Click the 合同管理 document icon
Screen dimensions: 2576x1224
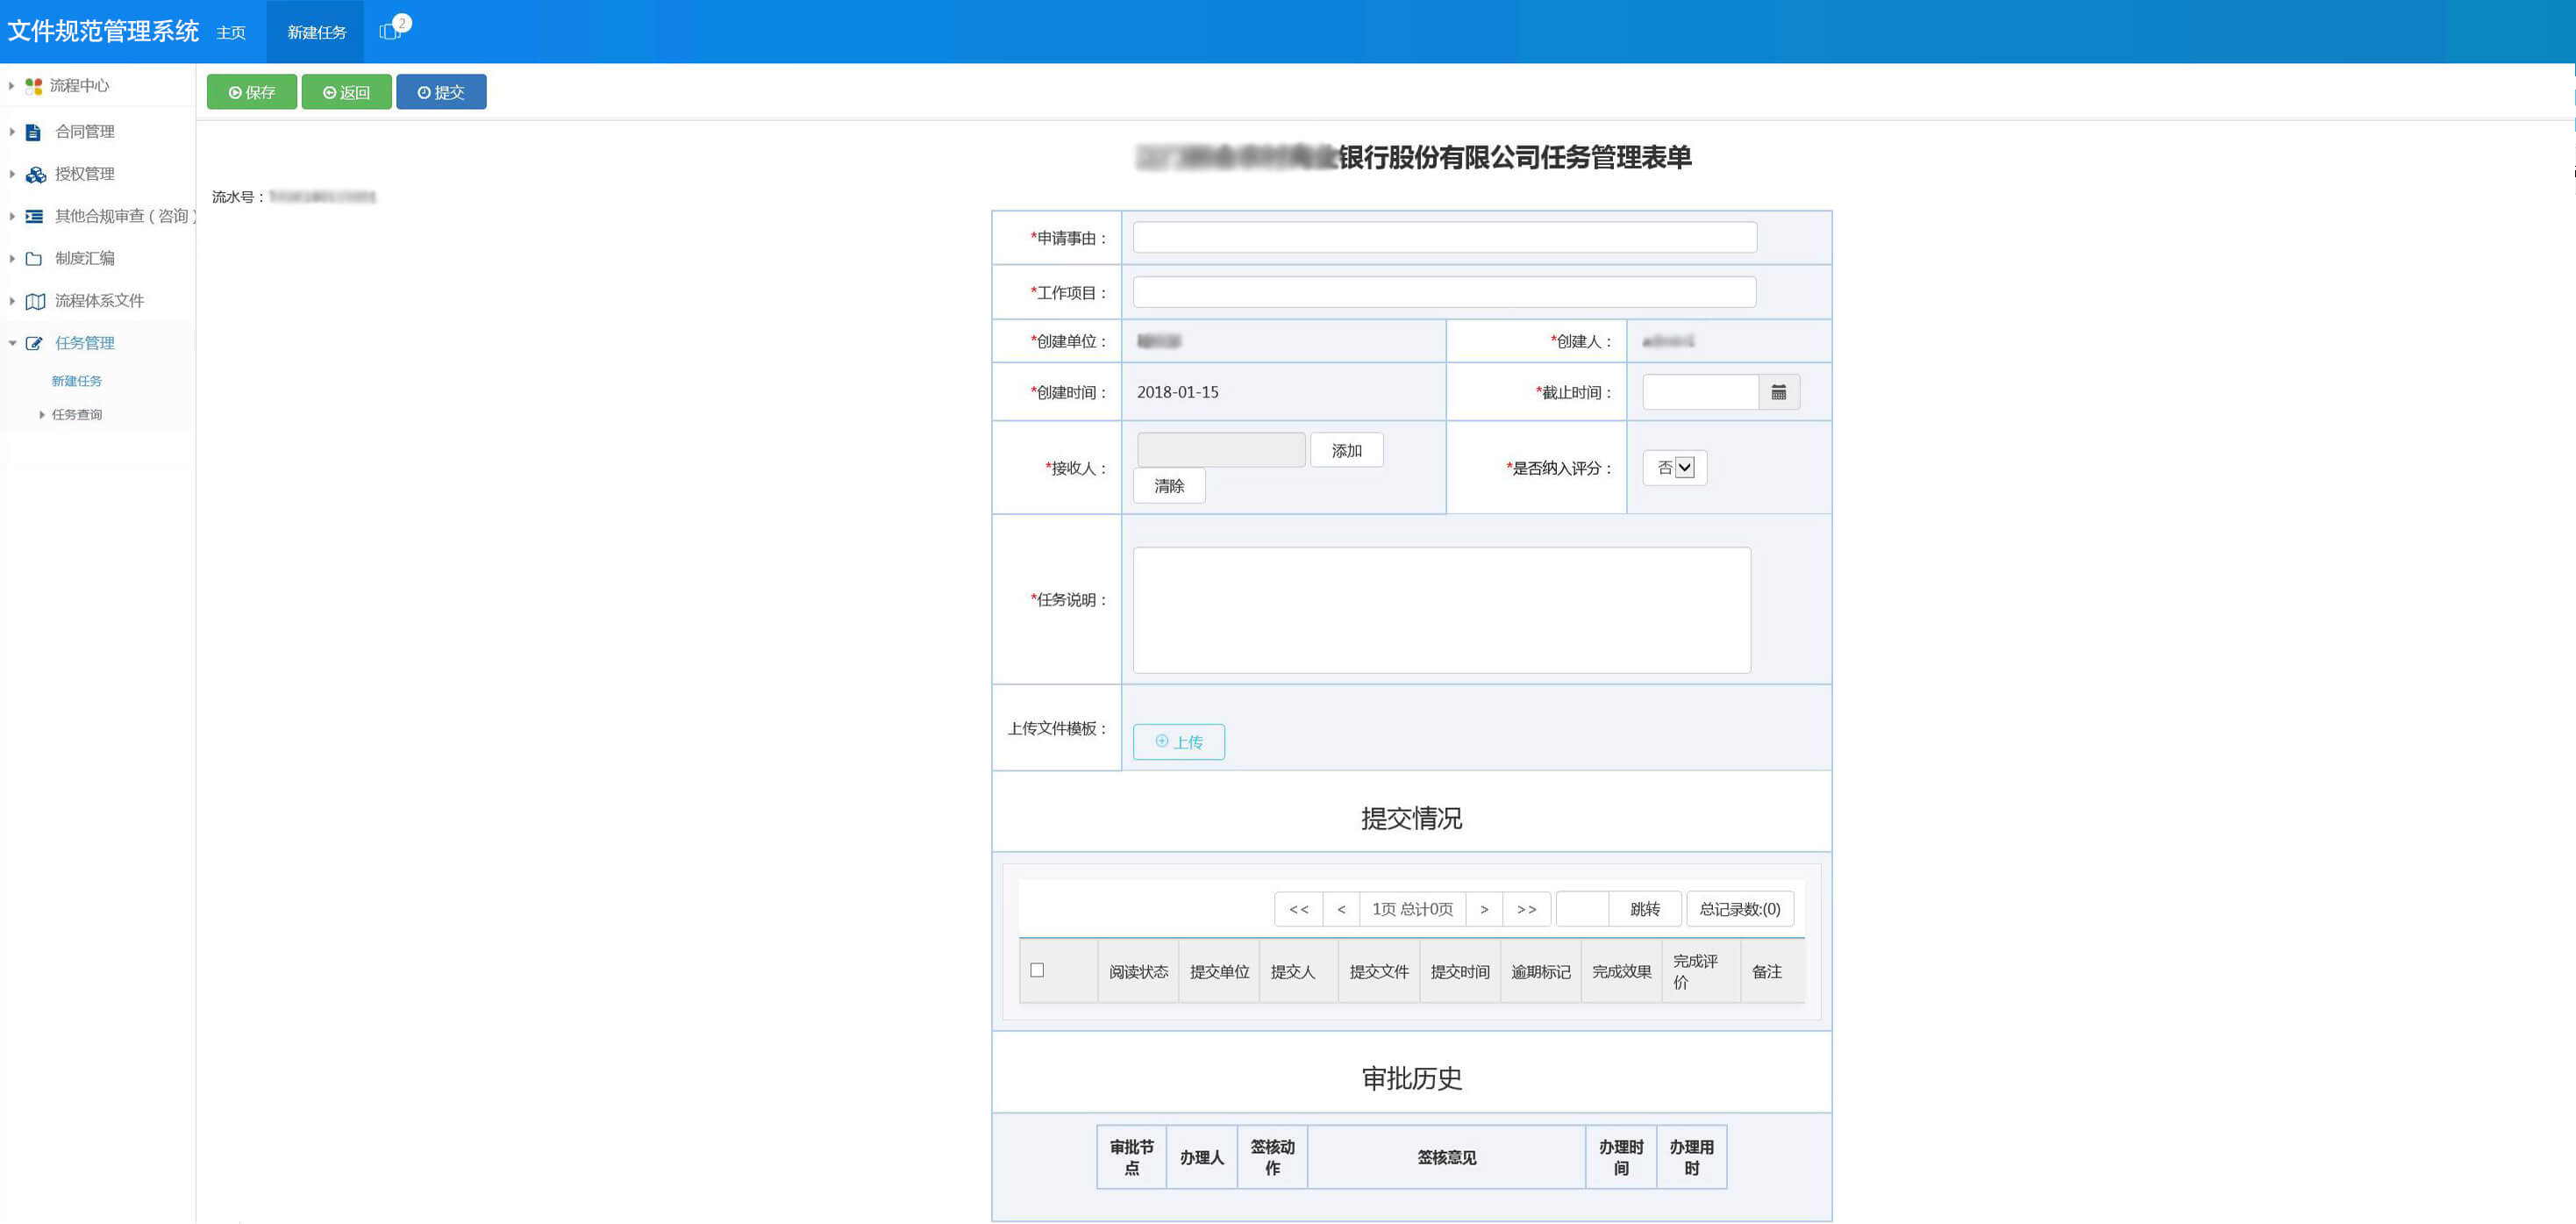pyautogui.click(x=33, y=132)
